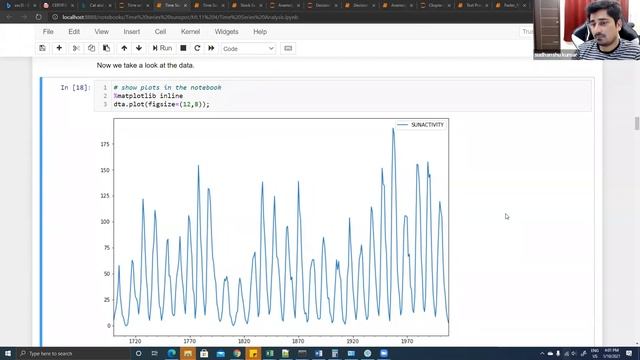This screenshot has height=360, width=640.
Task: Open the Widgets menu
Action: [226, 31]
